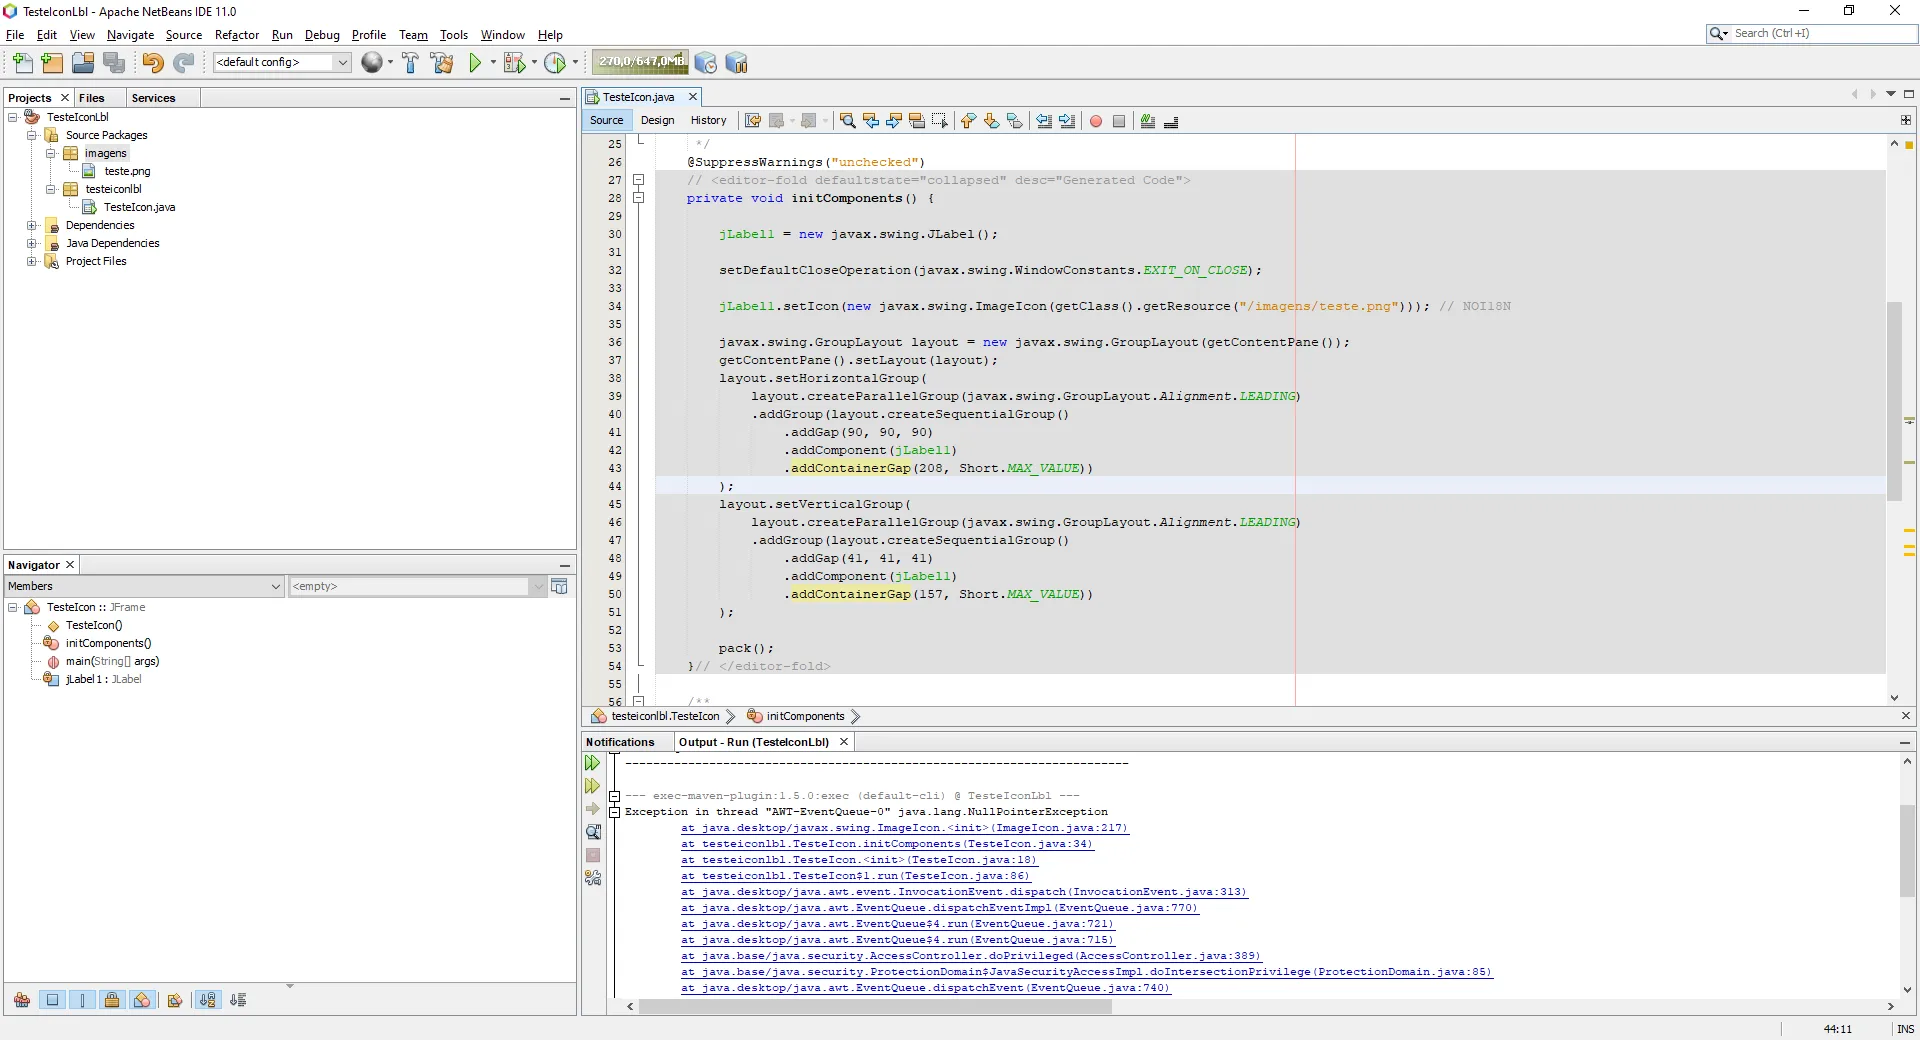Click the Profile Project clock icon
This screenshot has height=1040, width=1920.
[x=555, y=63]
